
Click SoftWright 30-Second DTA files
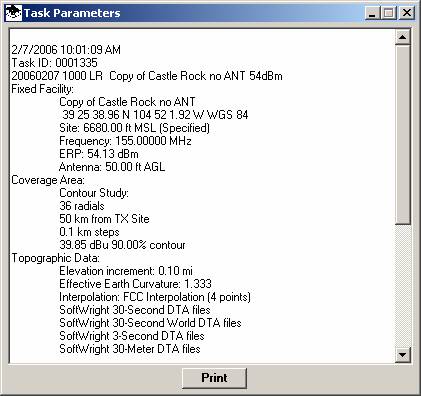(135, 310)
